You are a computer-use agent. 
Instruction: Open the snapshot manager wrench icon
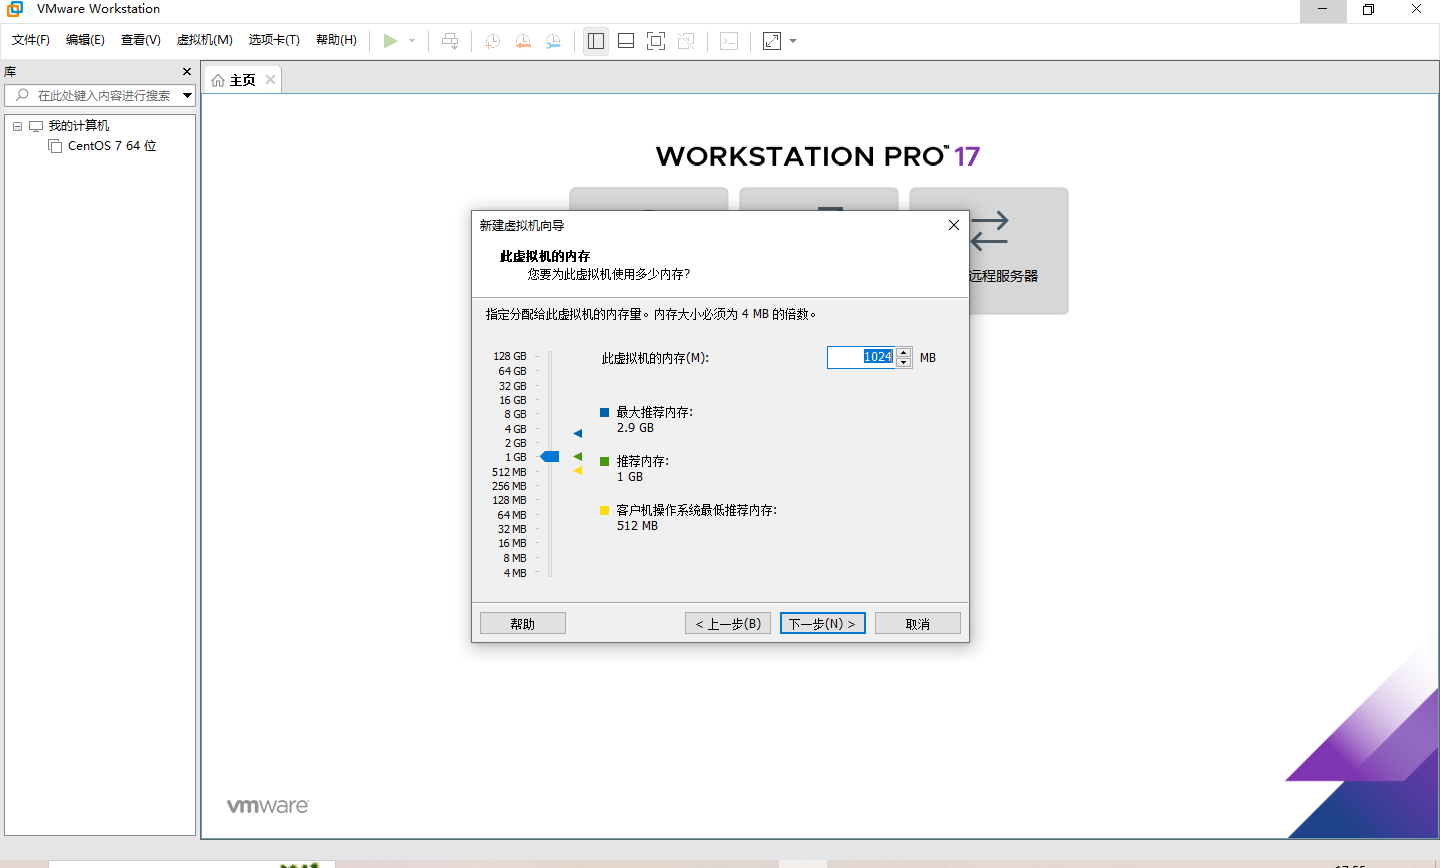(x=553, y=41)
